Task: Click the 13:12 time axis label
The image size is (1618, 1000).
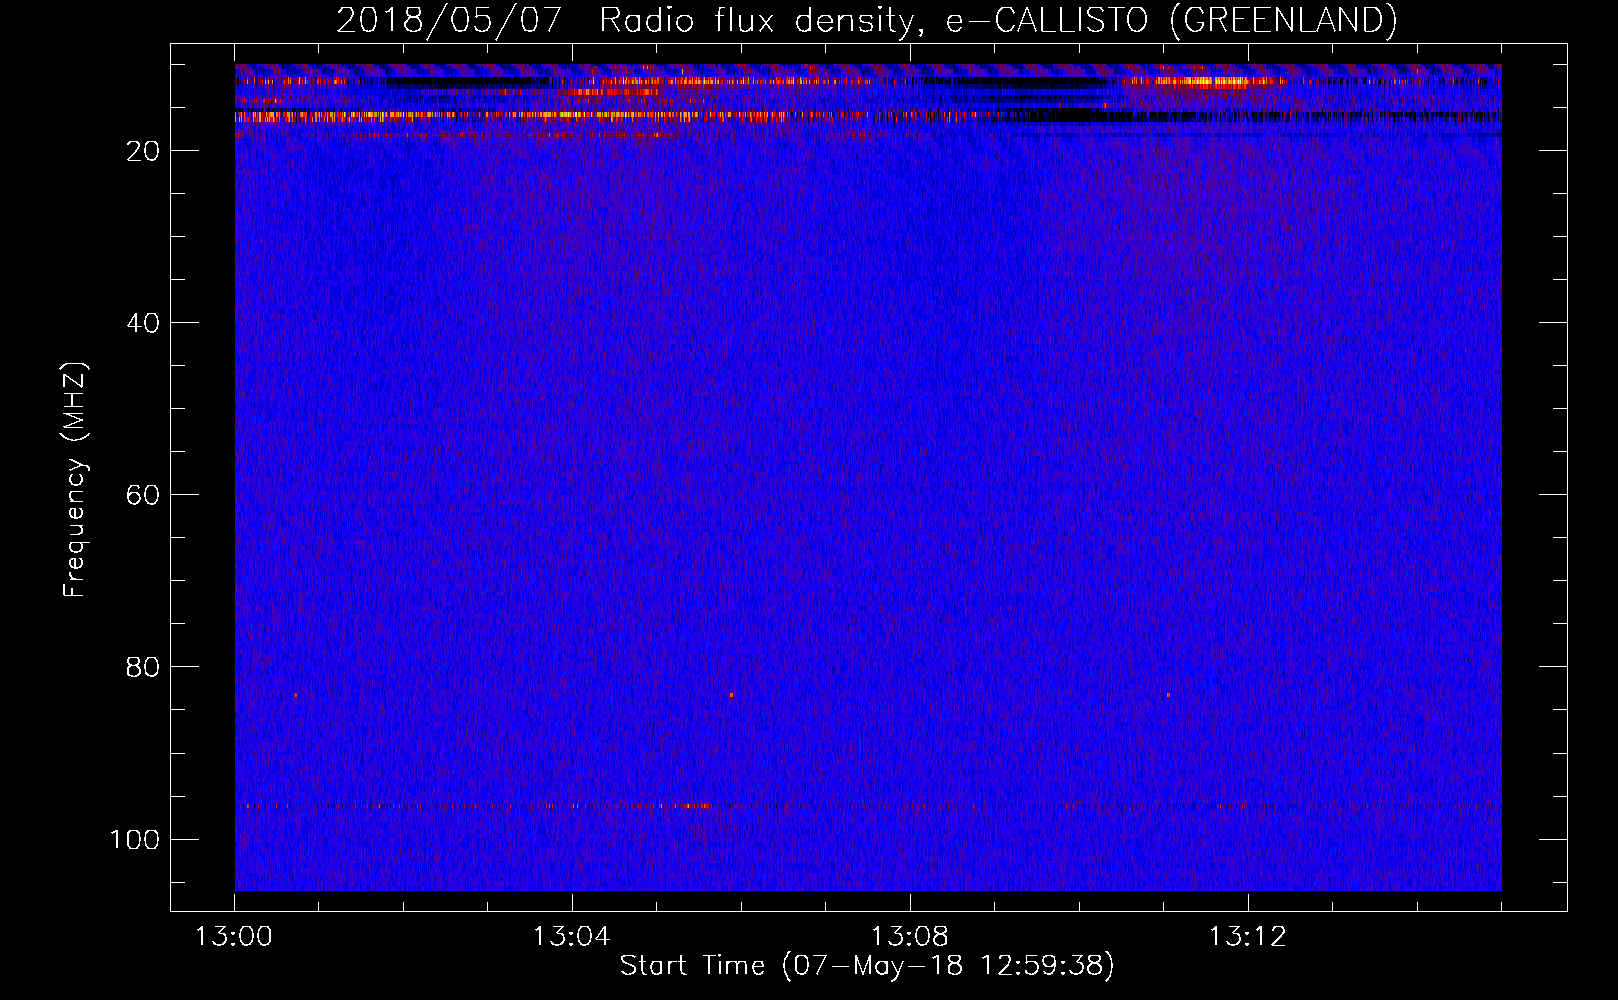Action: click(1248, 937)
